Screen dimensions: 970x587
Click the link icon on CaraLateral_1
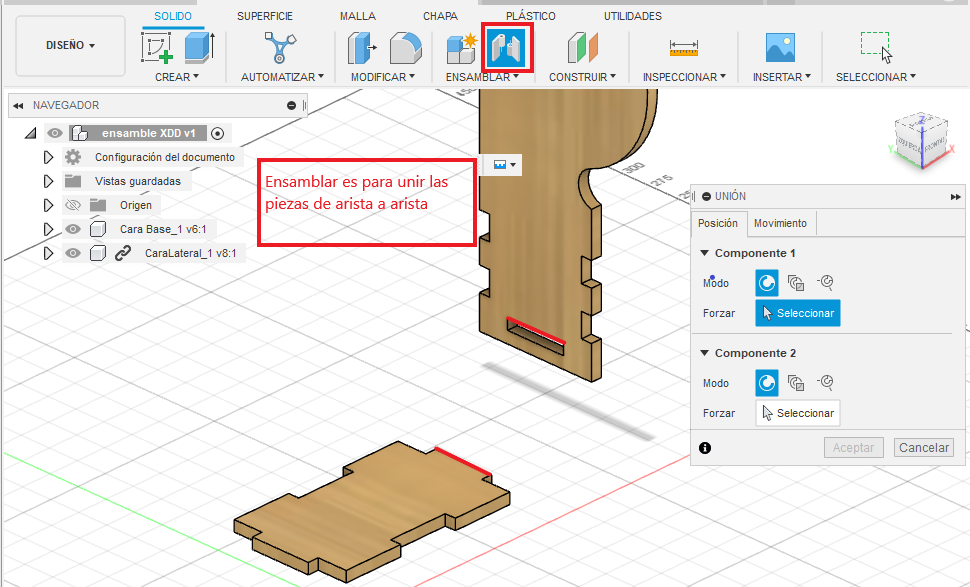122,253
